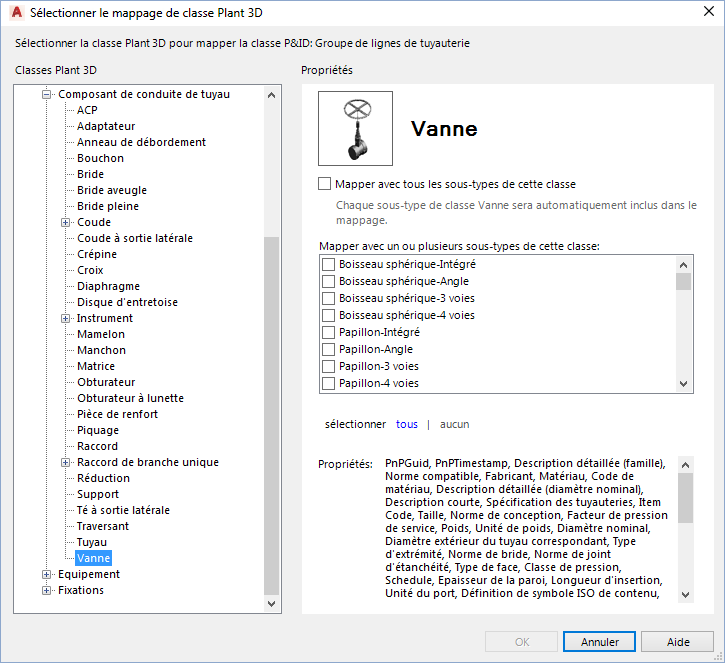Select Support in the class tree
This screenshot has width=725, height=663.
pos(98,494)
